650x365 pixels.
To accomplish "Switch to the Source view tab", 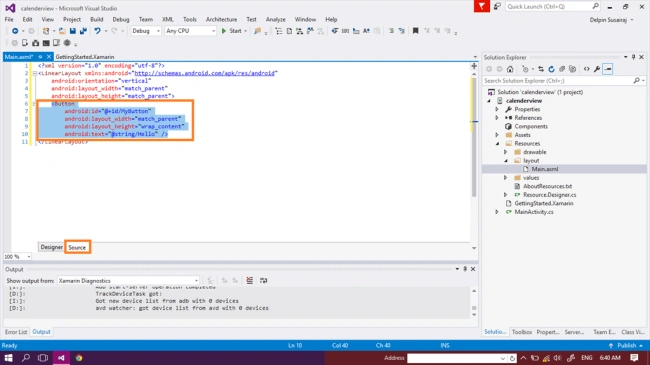I will [x=77, y=247].
